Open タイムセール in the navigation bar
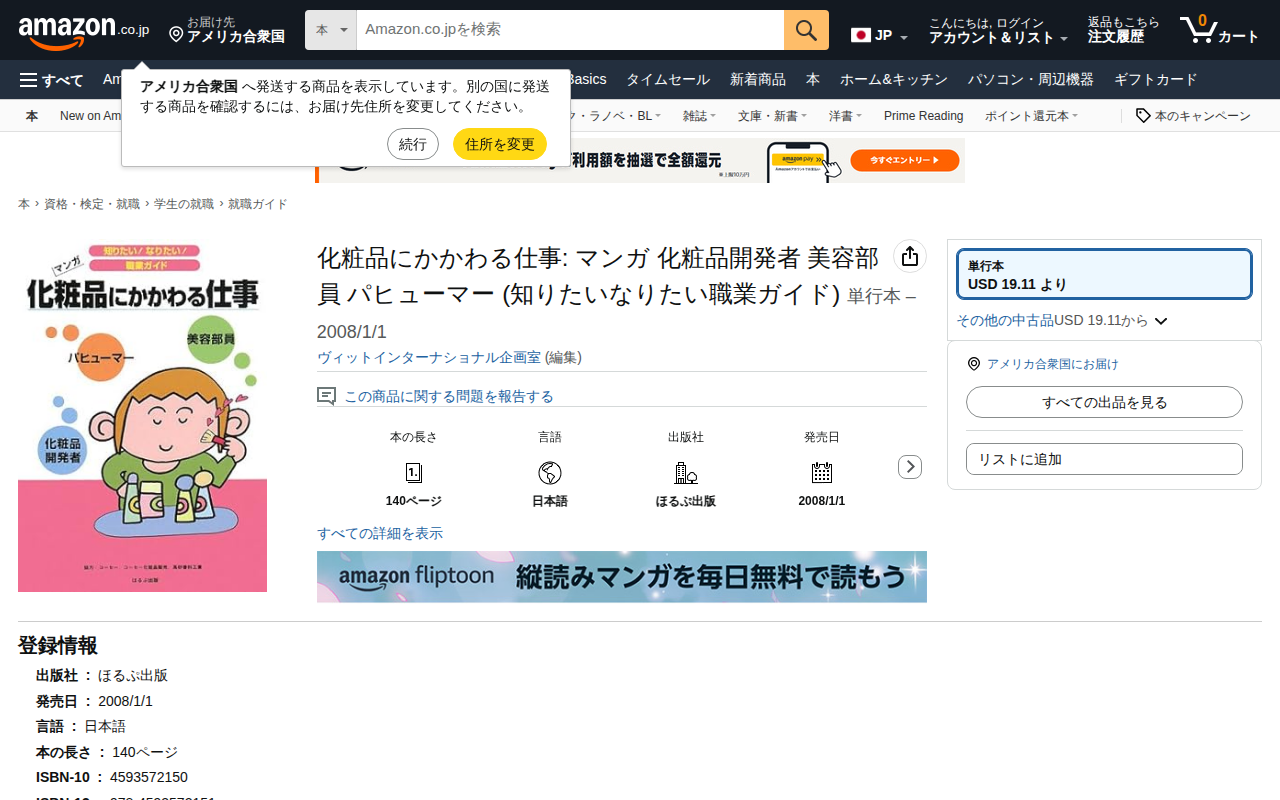 (x=668, y=80)
